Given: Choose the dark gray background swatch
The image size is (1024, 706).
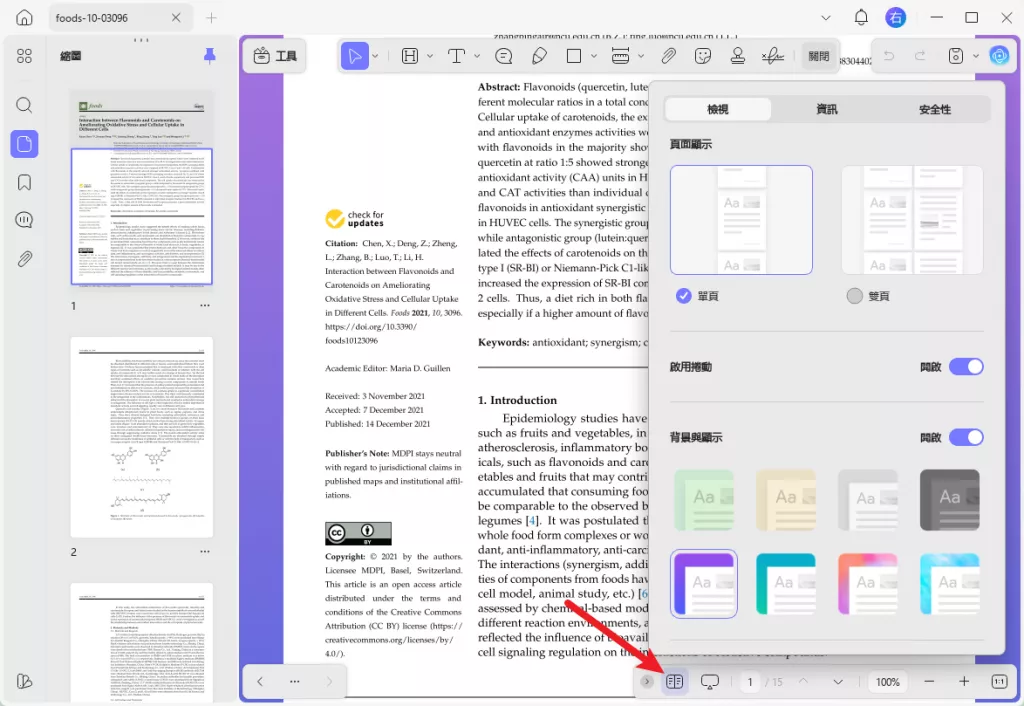Looking at the screenshot, I should pyautogui.click(x=950, y=500).
